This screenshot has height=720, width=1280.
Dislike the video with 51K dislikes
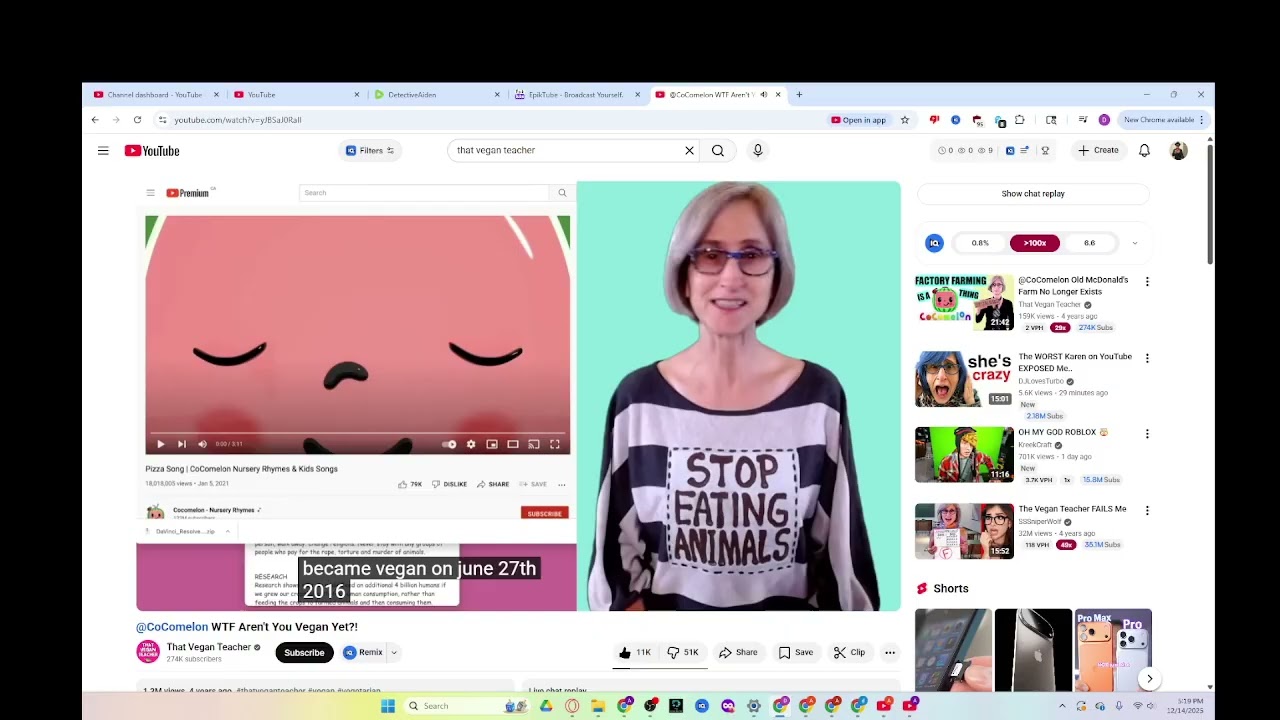(684, 652)
